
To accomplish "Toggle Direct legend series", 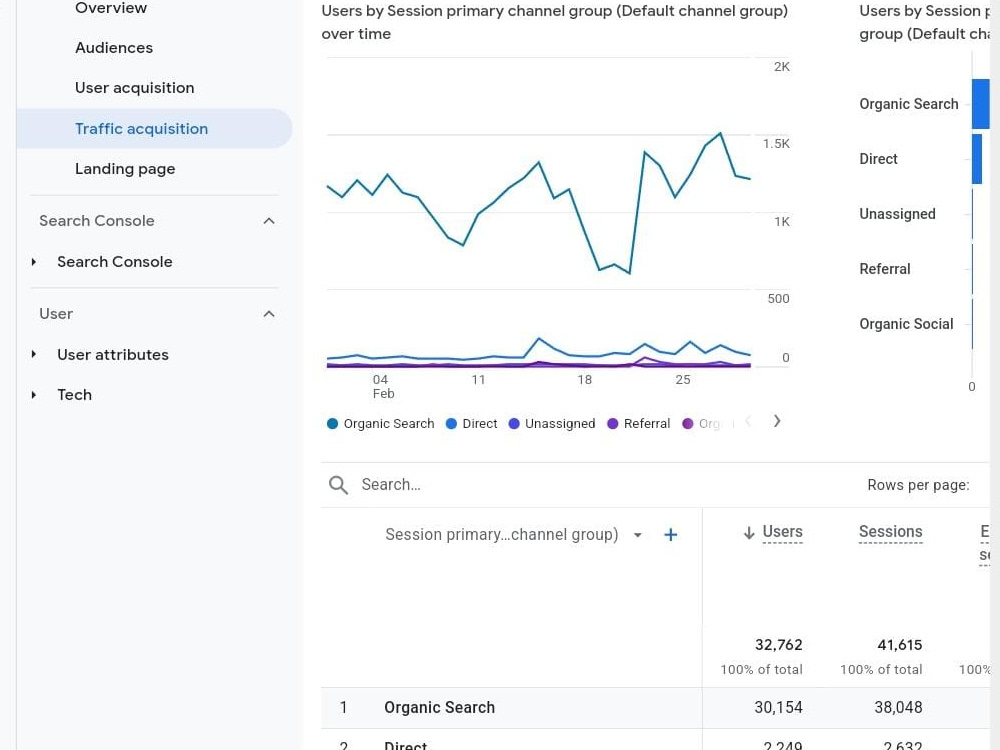I will click(471, 423).
